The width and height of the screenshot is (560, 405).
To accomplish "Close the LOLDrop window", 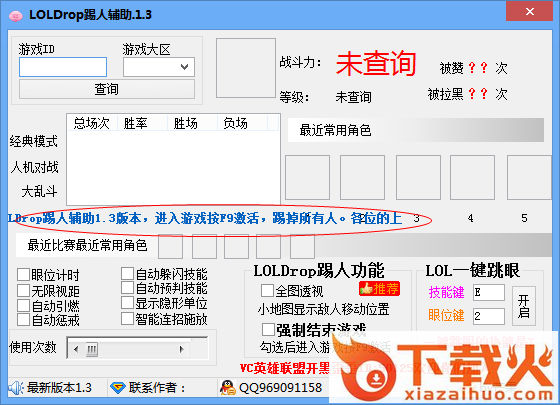I will 529,11.
